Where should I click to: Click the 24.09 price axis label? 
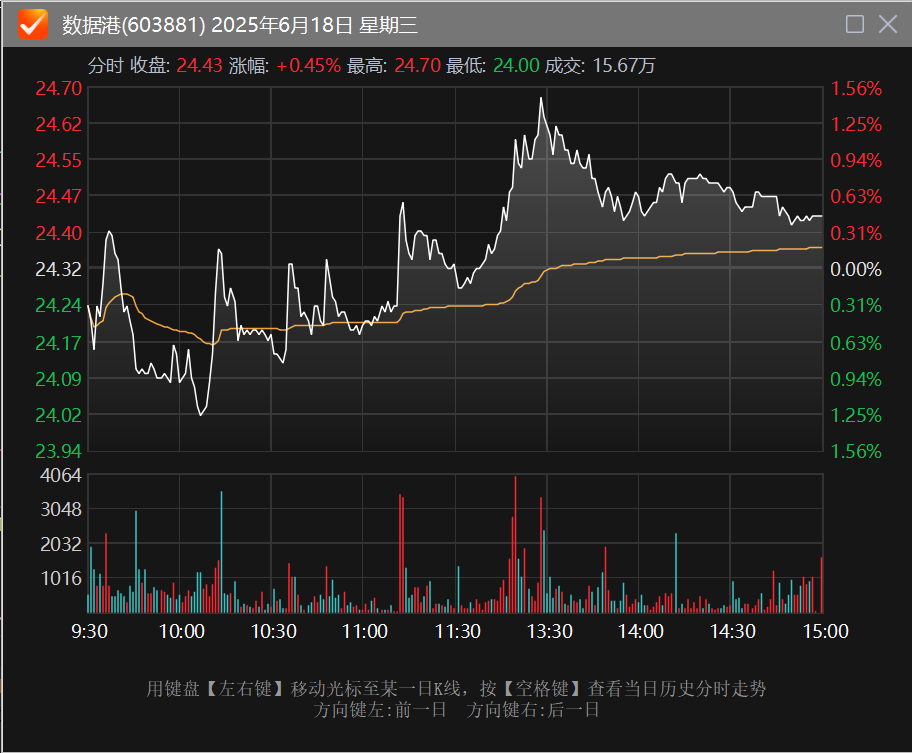click(x=59, y=379)
